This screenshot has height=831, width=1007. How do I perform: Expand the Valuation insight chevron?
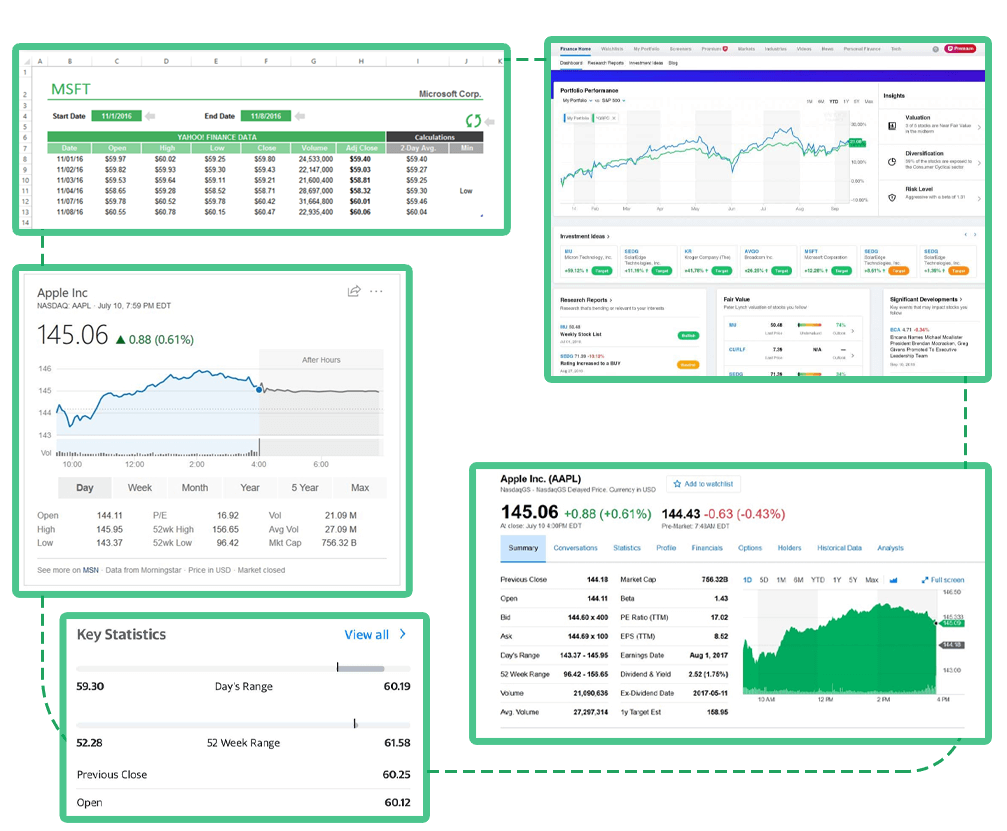click(x=979, y=127)
